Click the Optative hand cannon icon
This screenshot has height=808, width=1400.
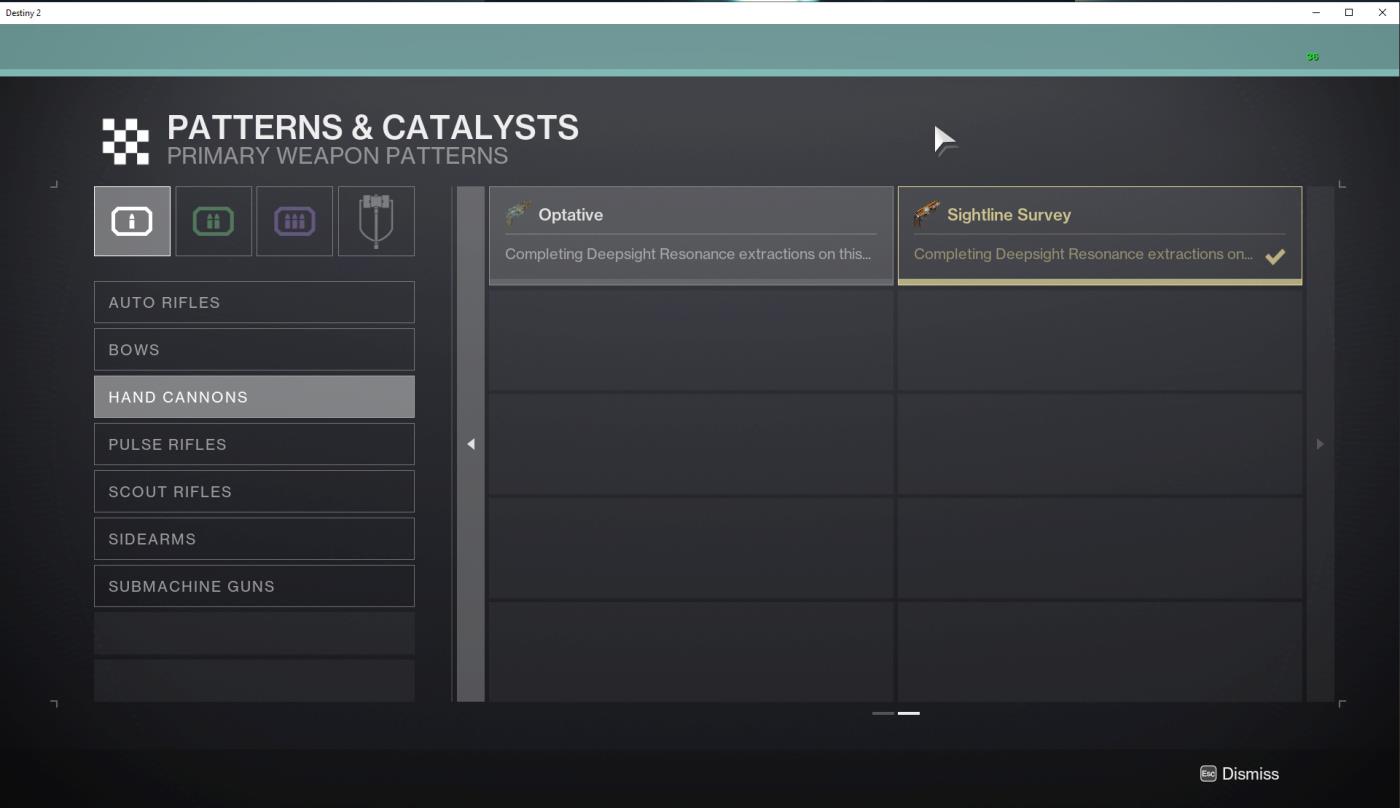518,214
